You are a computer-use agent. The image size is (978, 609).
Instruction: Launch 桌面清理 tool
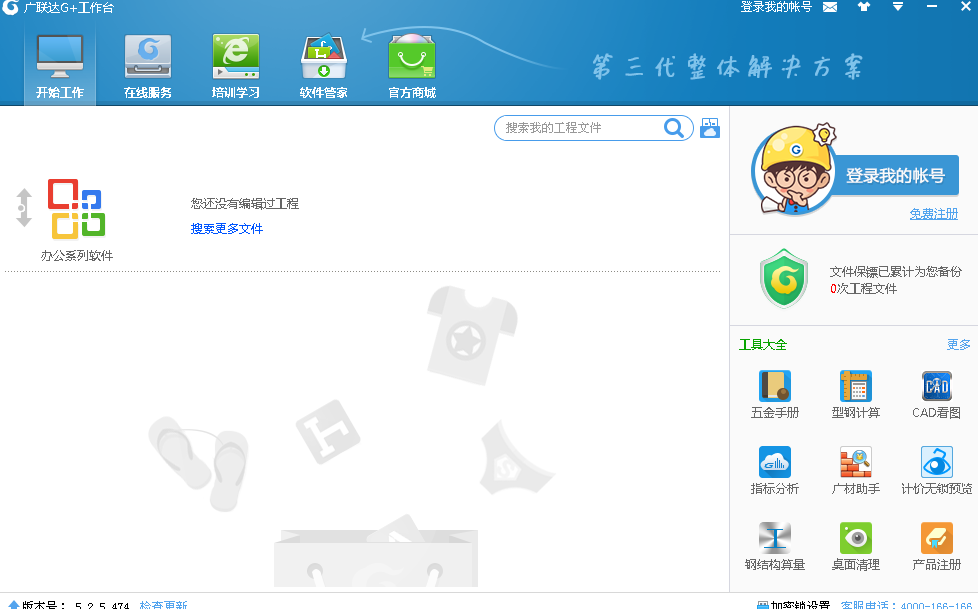pos(856,547)
